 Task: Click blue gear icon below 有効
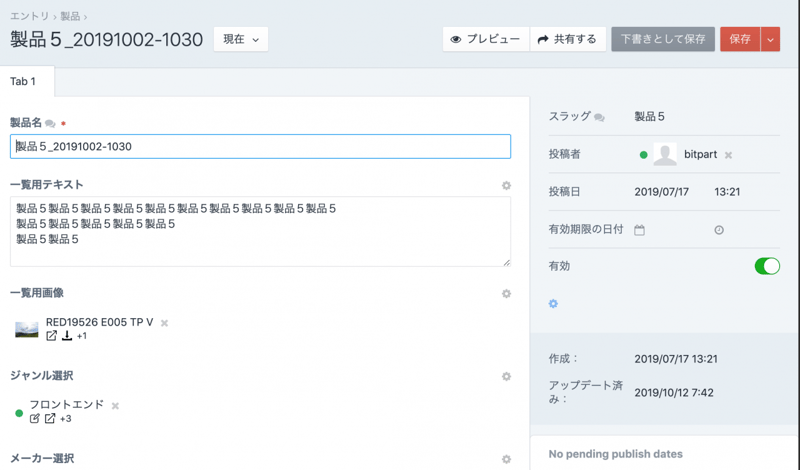coord(553,304)
